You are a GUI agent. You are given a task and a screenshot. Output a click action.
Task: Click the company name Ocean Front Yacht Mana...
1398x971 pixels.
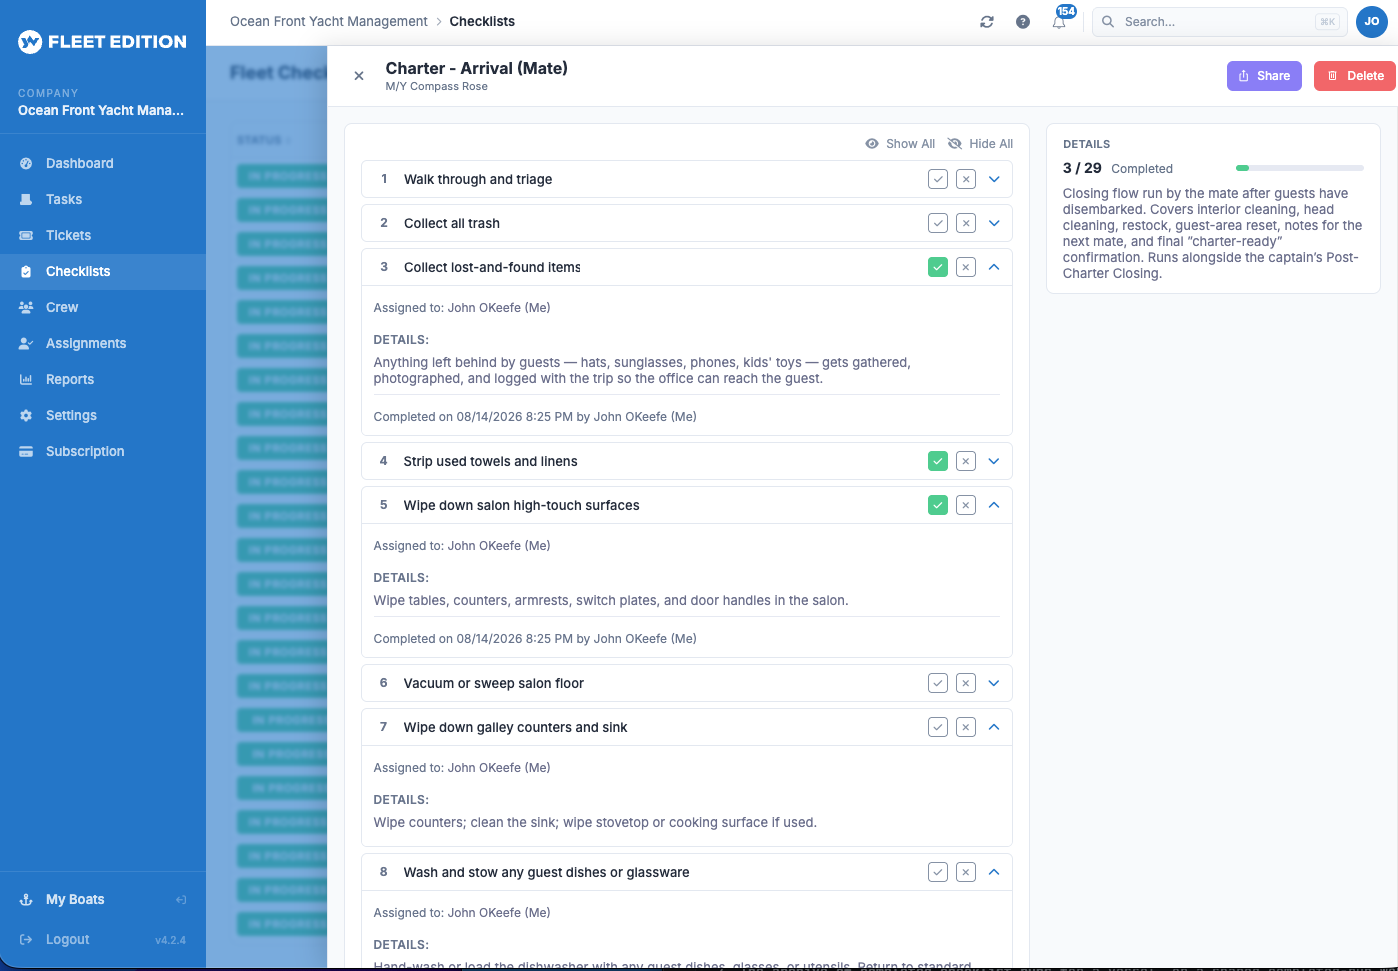[101, 111]
